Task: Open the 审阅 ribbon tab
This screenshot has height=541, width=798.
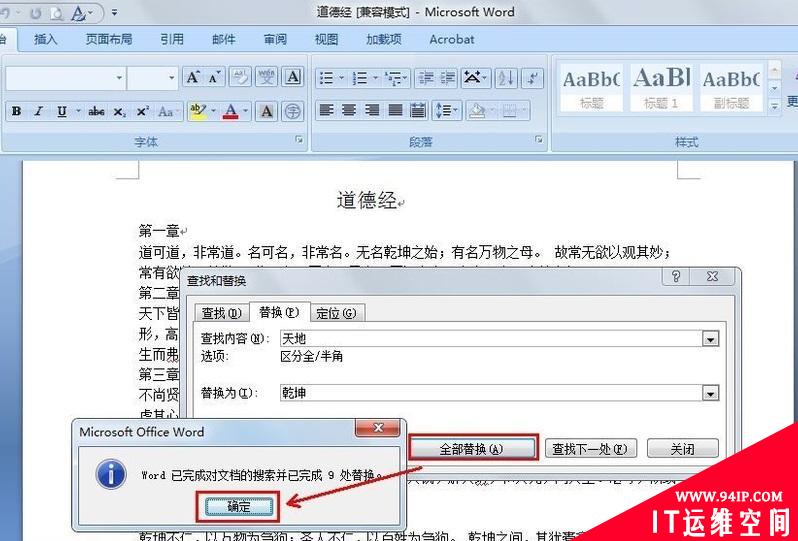Action: click(x=275, y=39)
